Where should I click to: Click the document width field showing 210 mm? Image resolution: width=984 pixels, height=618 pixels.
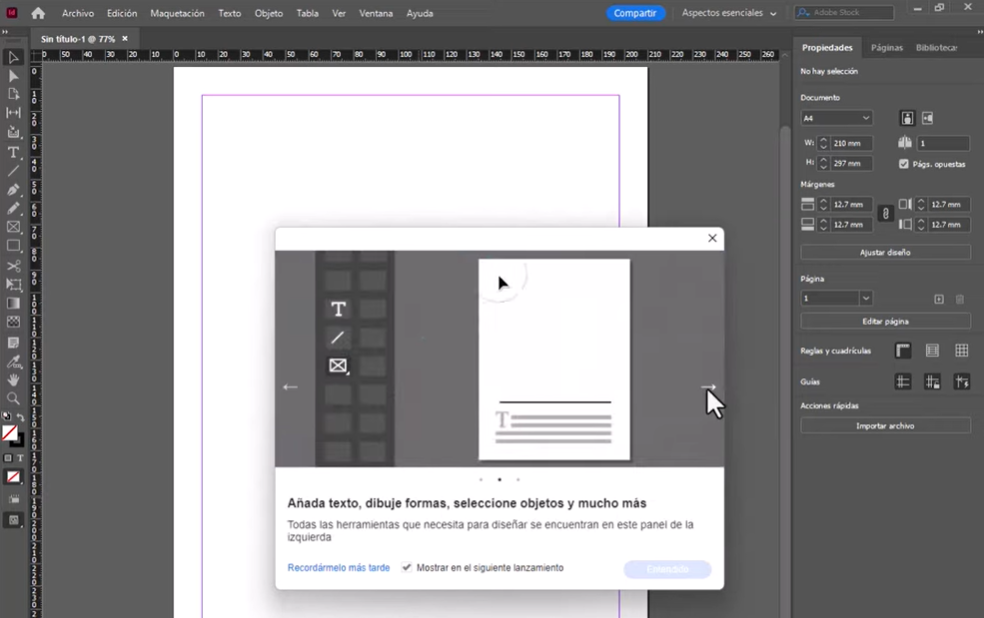click(845, 143)
